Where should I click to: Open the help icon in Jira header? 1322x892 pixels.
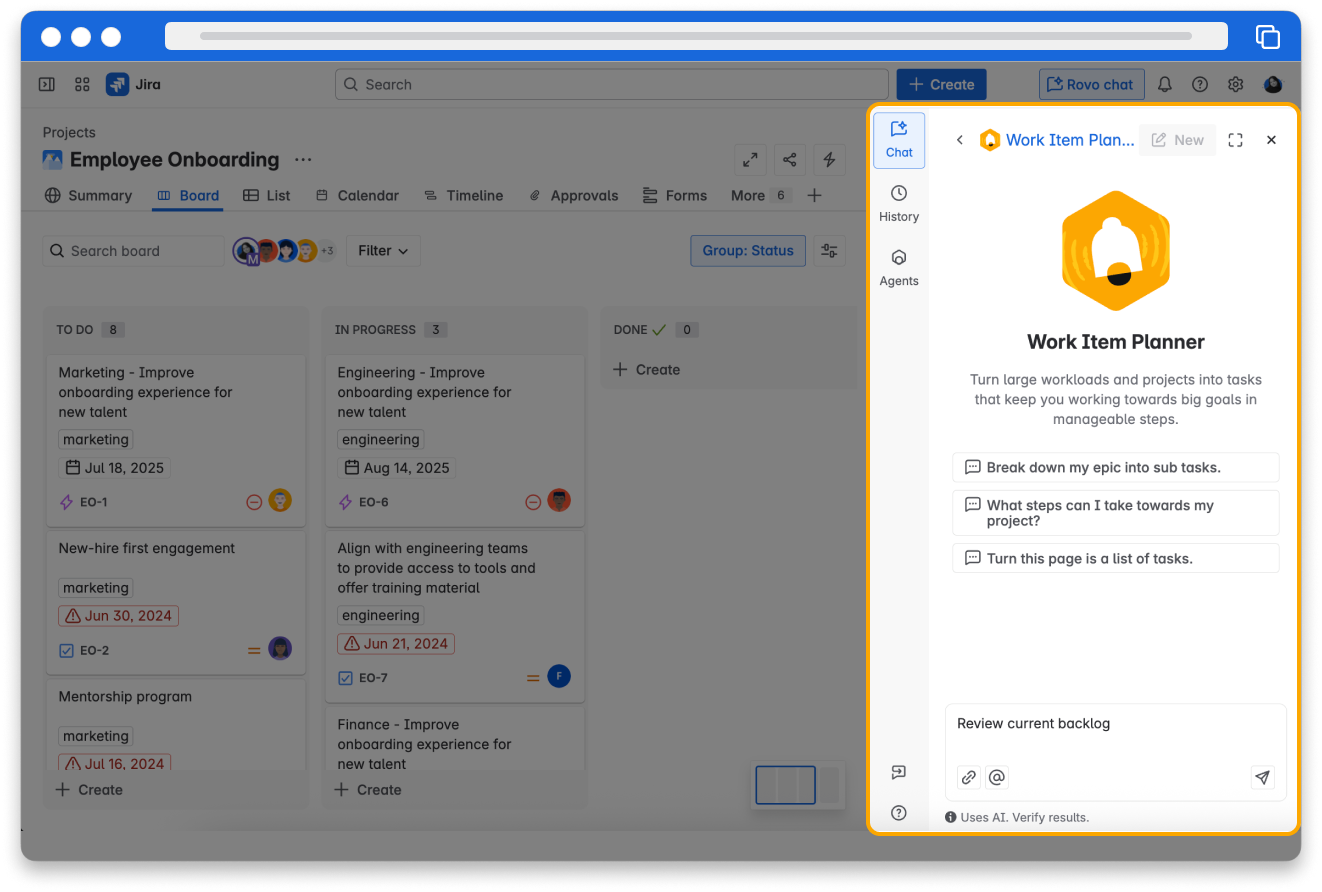click(1200, 85)
